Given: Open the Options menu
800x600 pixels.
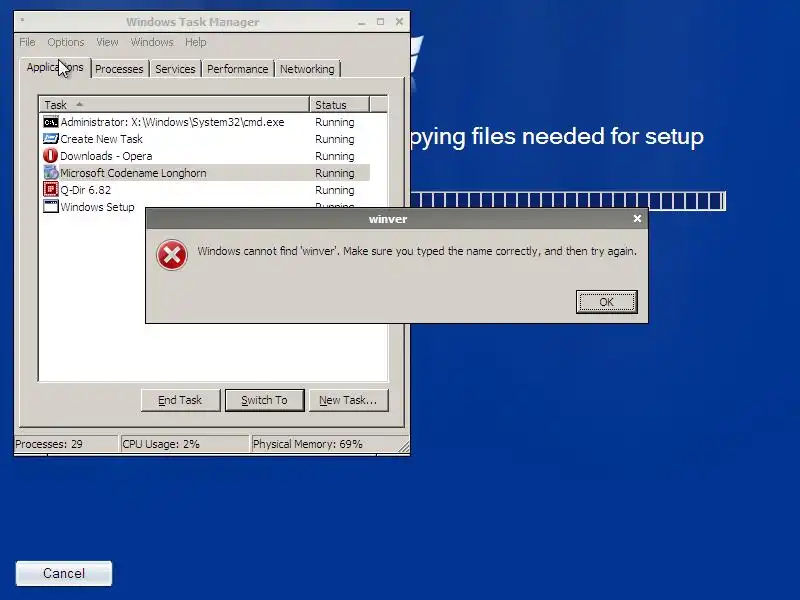Looking at the screenshot, I should tap(66, 42).
